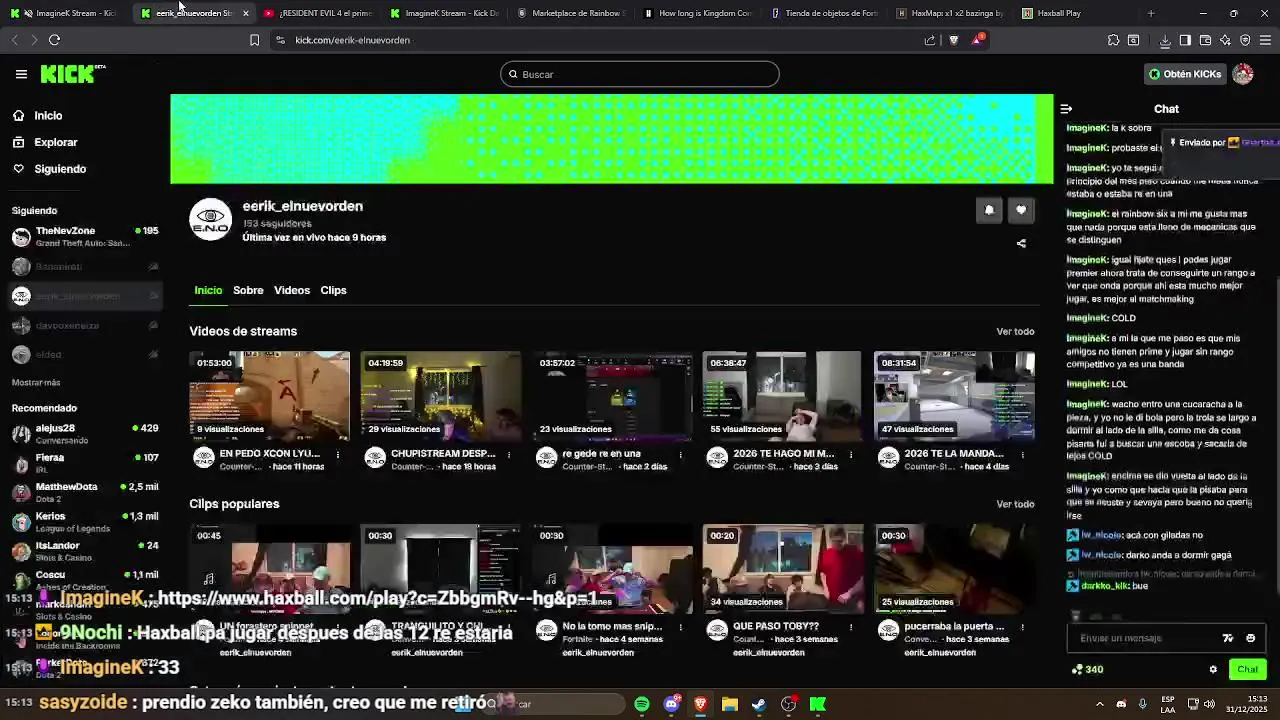The height and width of the screenshot is (720, 1280).
Task: Reload the page with the refresh icon
Action: 54,40
